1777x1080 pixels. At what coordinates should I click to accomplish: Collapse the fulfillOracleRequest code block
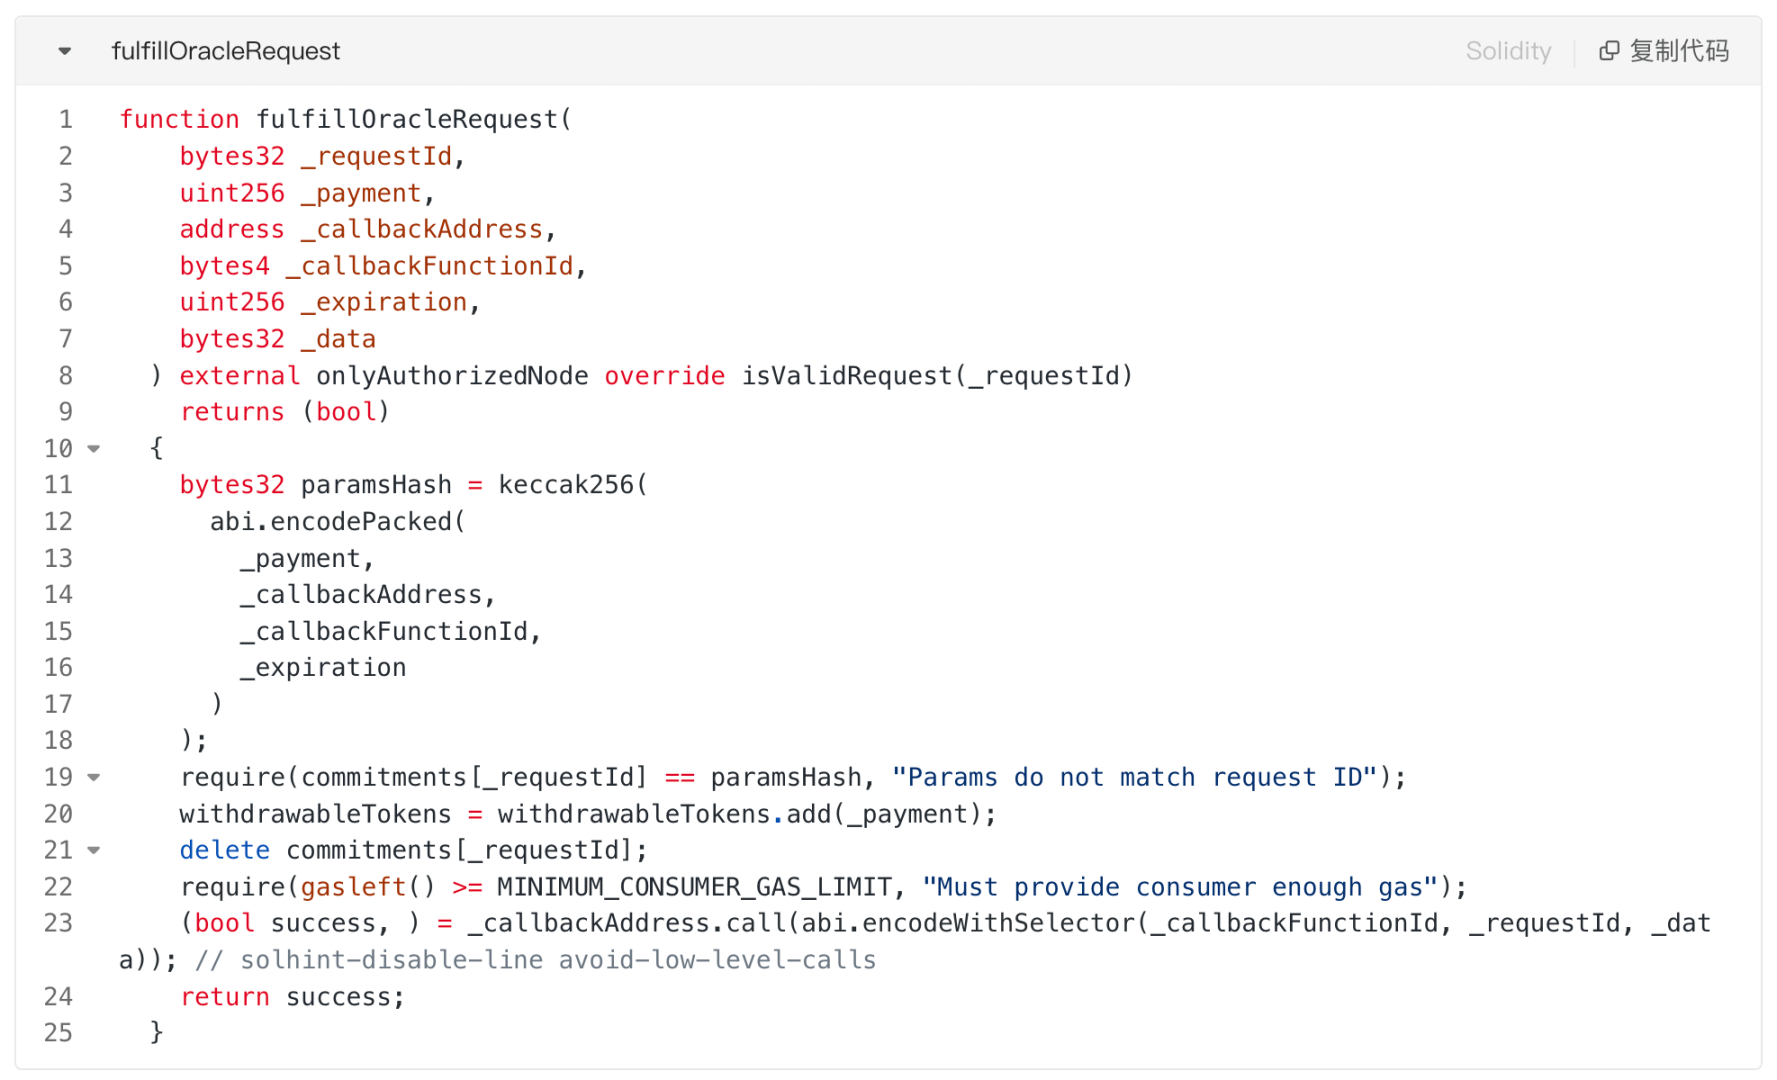click(x=65, y=51)
